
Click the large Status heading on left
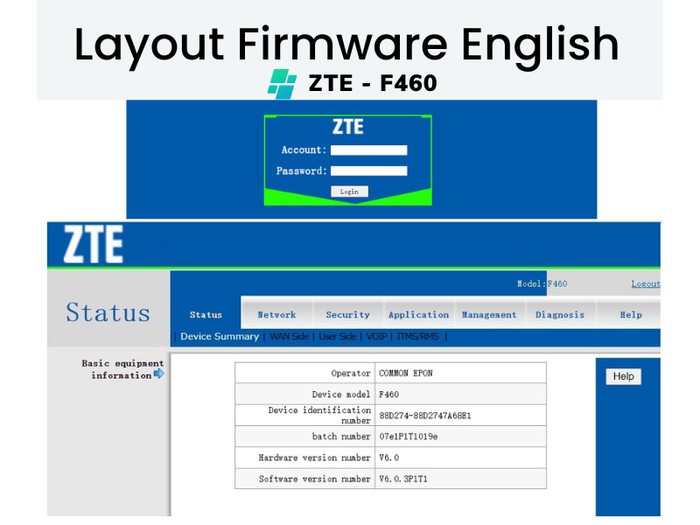click(x=108, y=312)
